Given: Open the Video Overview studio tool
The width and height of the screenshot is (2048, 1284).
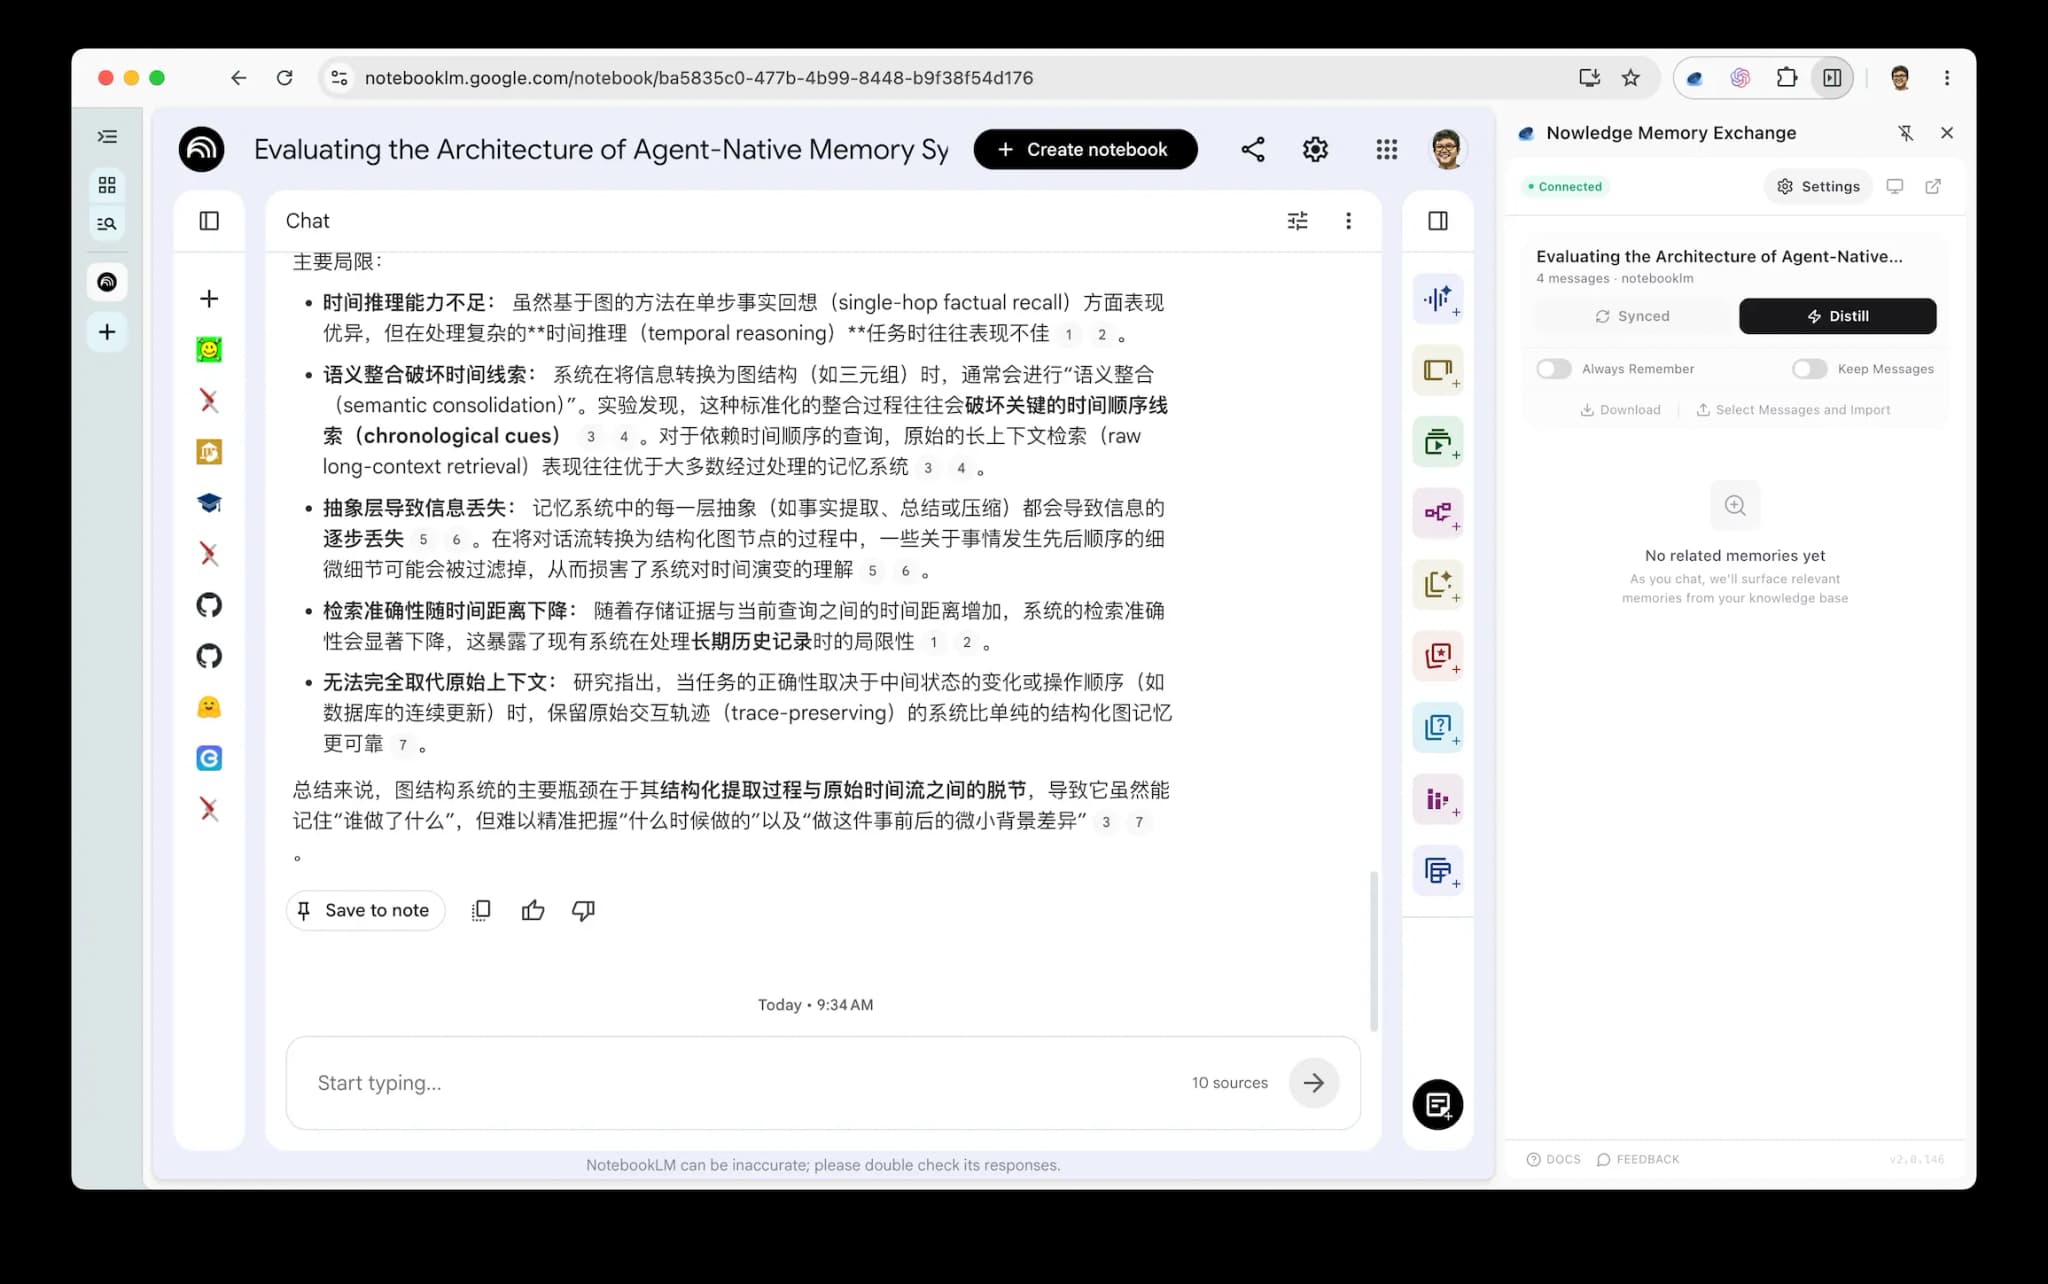Looking at the screenshot, I should (x=1437, y=442).
